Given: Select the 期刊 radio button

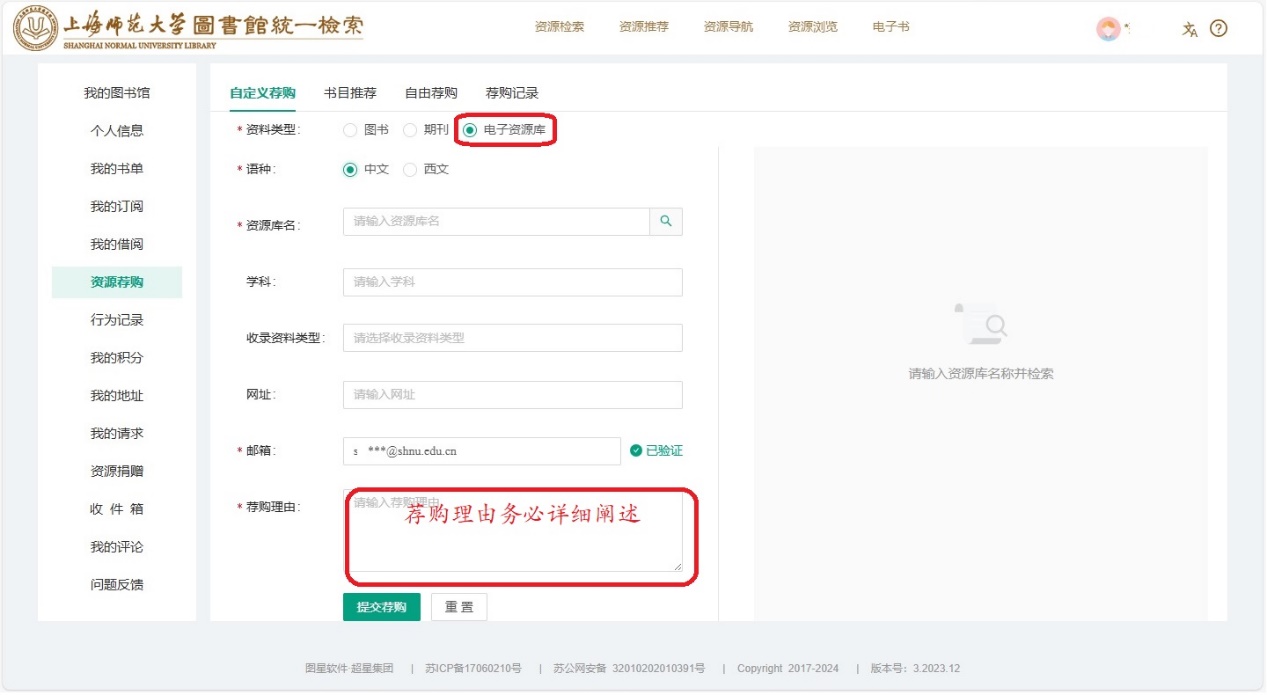Looking at the screenshot, I should pyautogui.click(x=410, y=130).
